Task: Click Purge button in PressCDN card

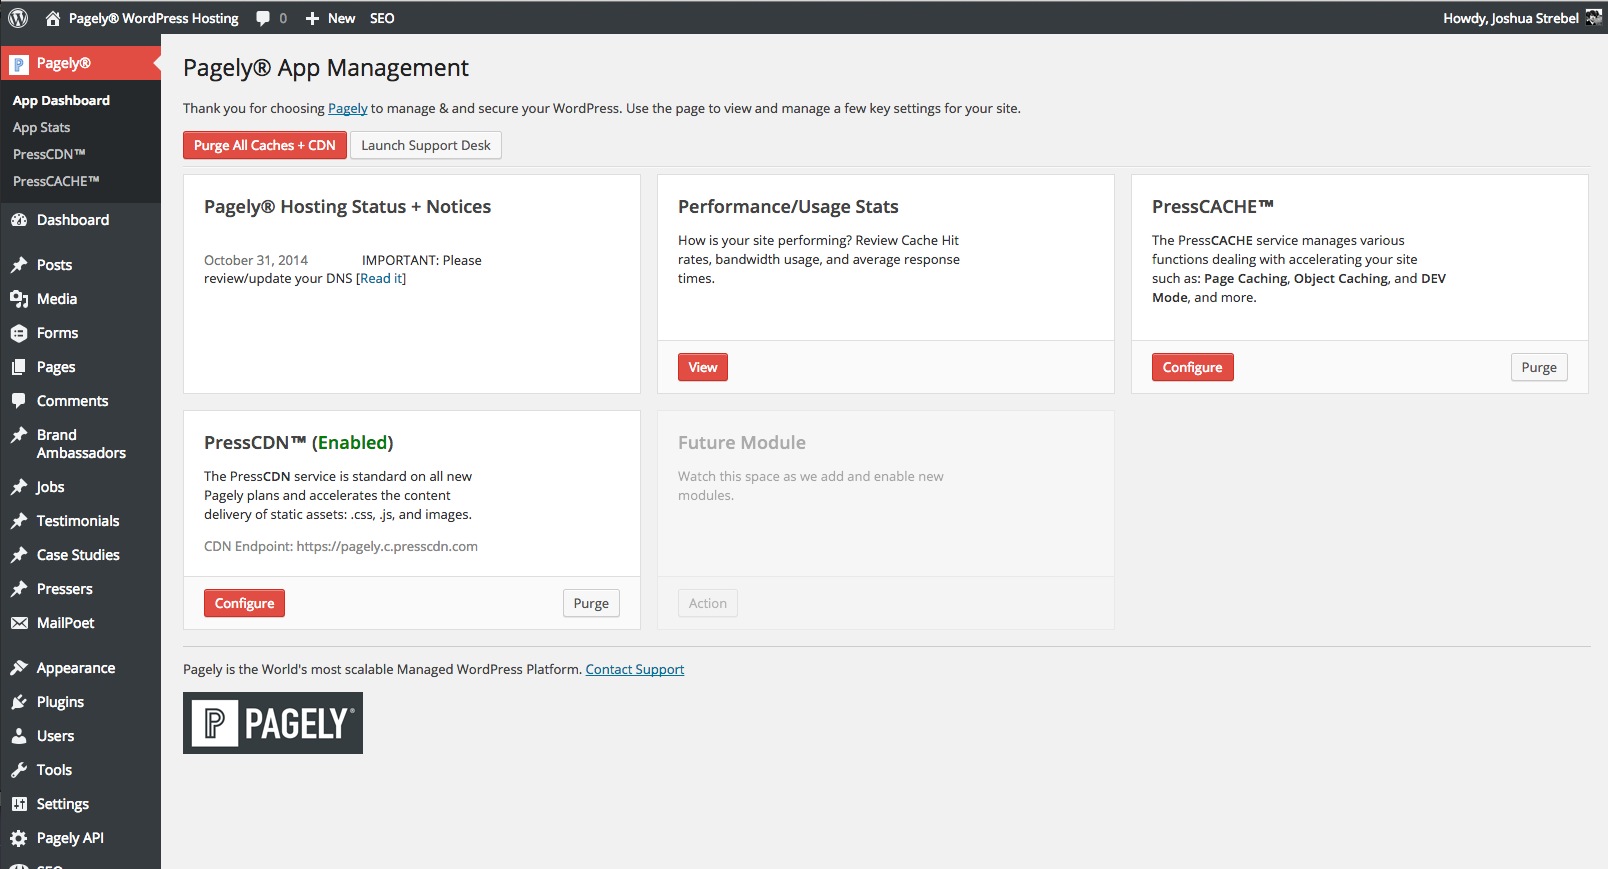Action: coord(591,603)
